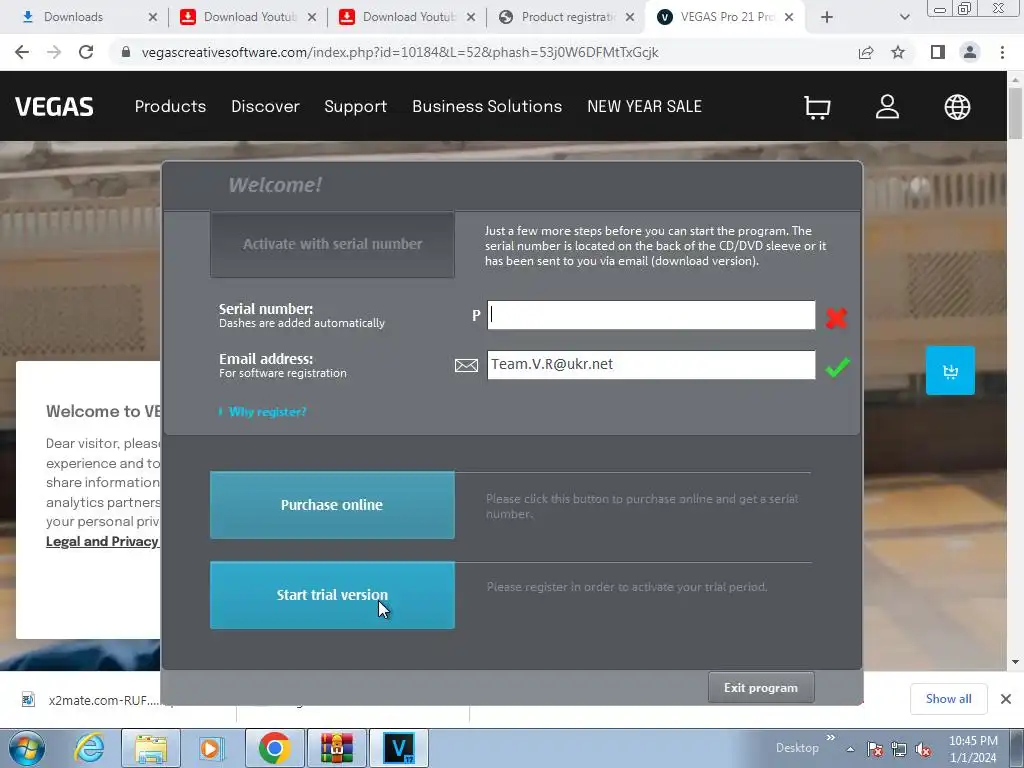Open the globe language selector icon

(x=957, y=106)
